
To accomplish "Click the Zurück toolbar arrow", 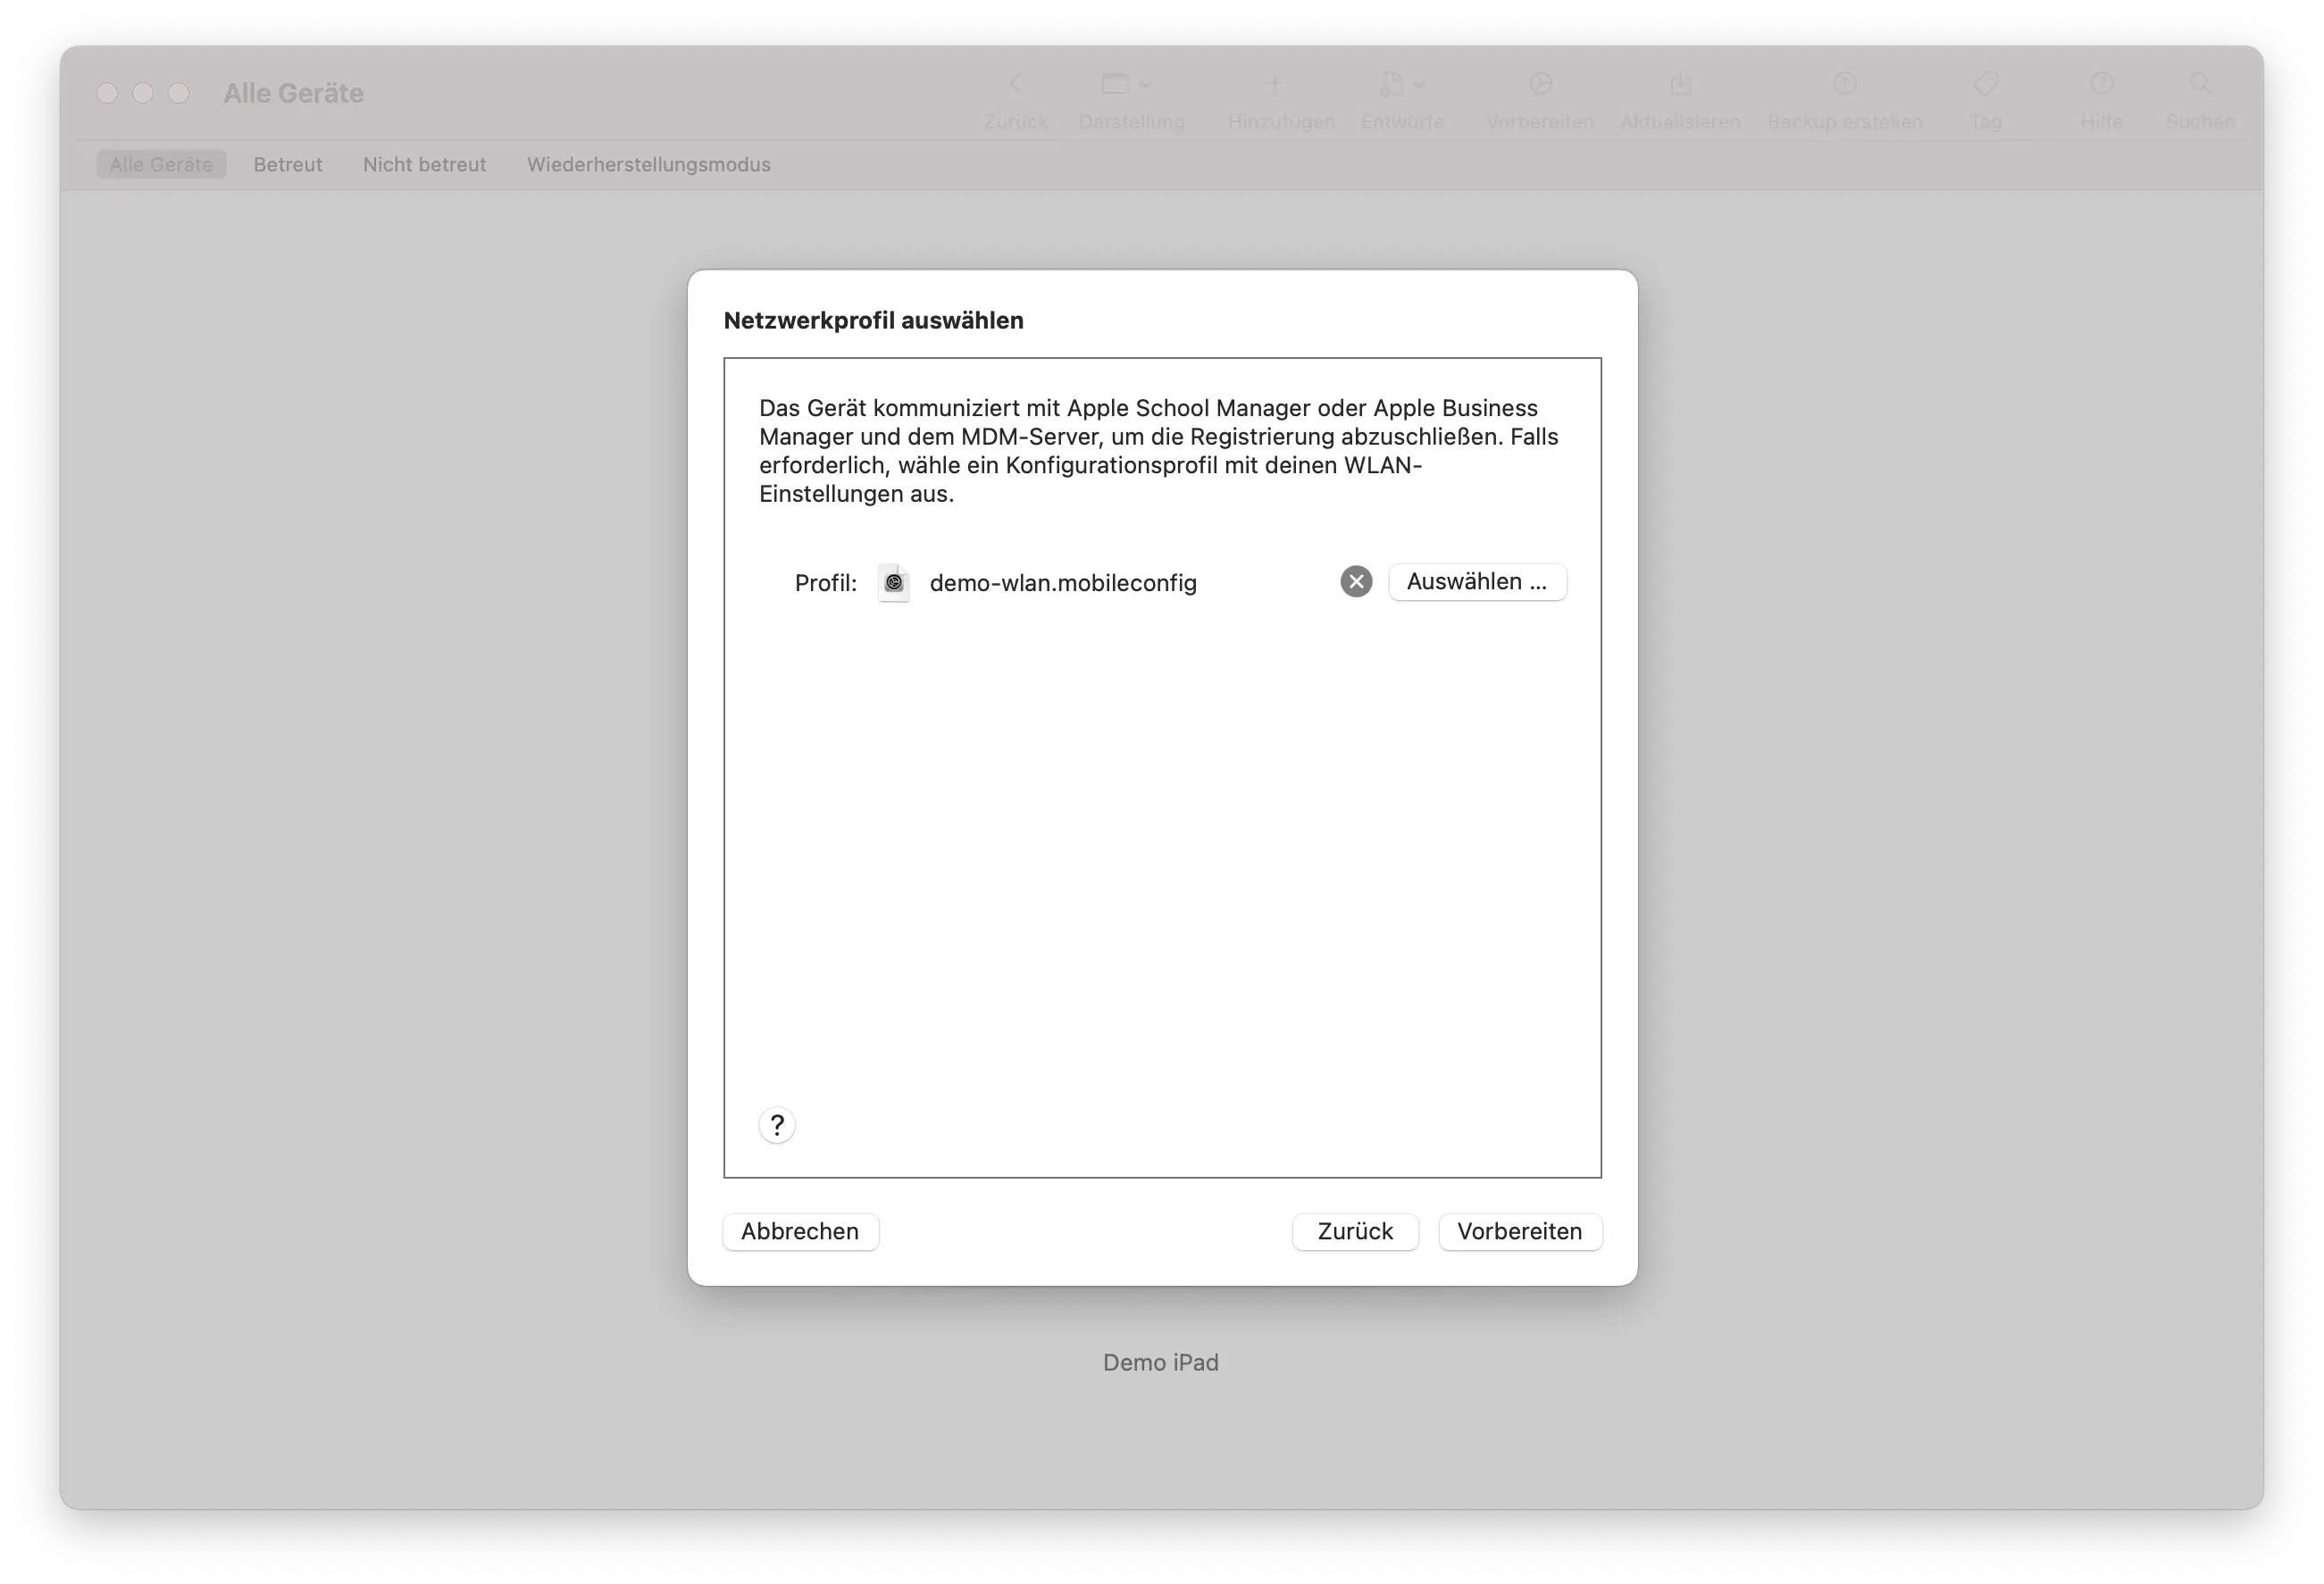I will point(1015,84).
